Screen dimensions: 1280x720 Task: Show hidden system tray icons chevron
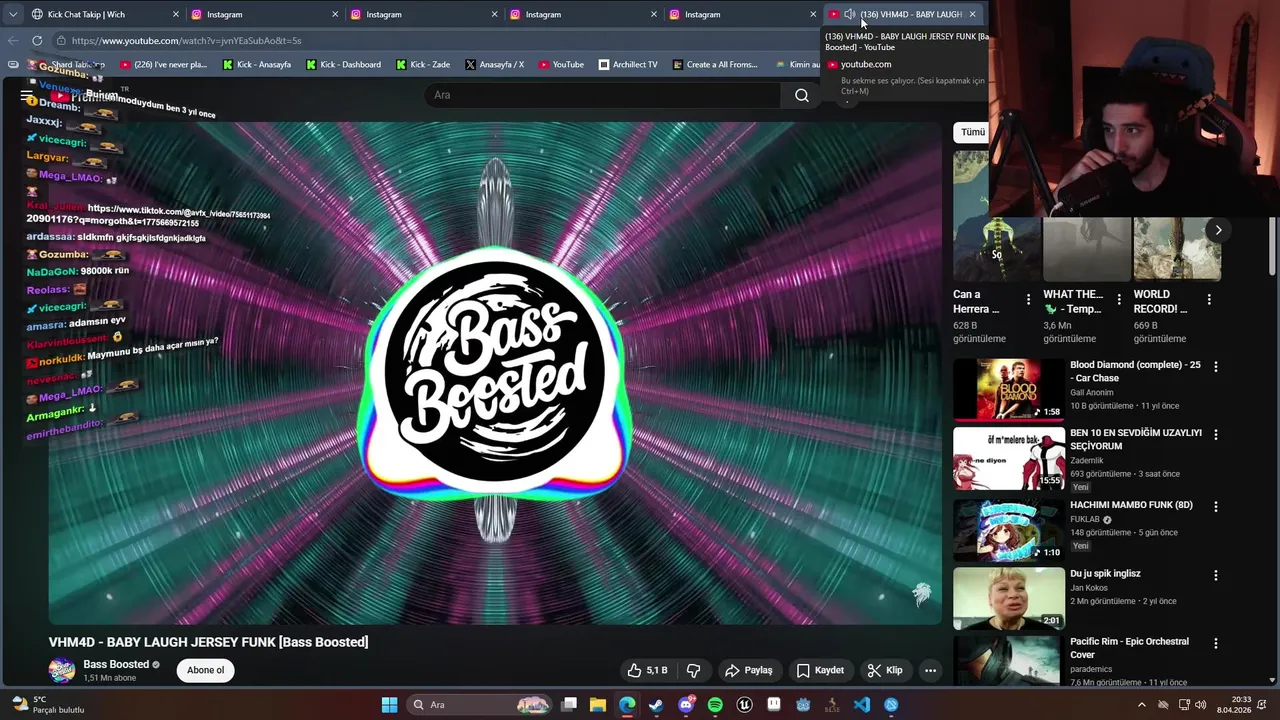[x=1142, y=705]
